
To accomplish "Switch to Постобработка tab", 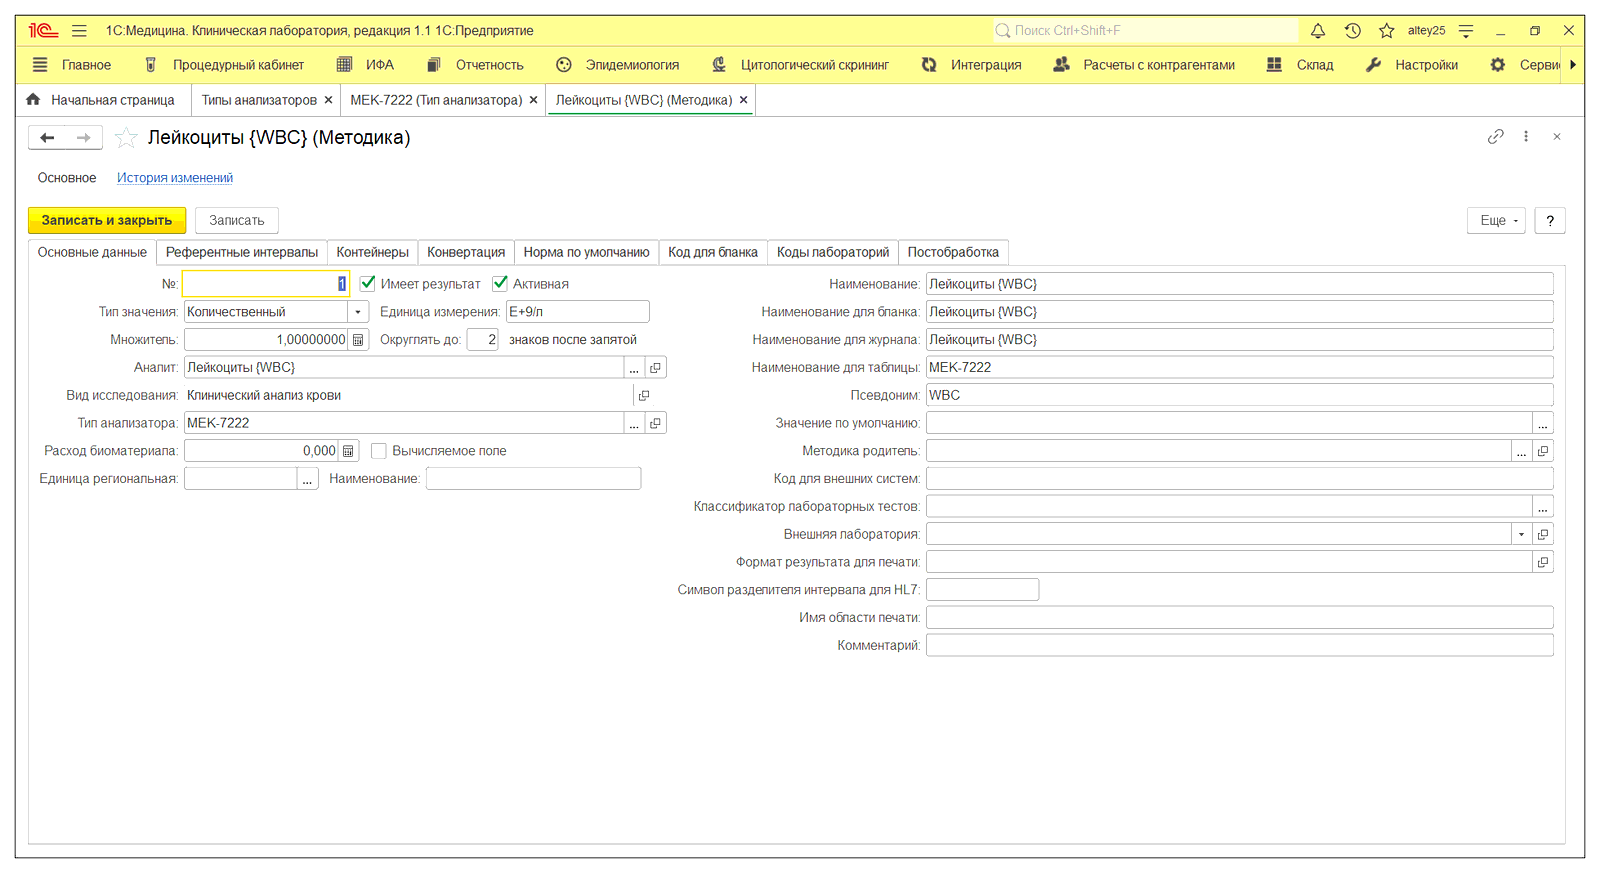I will (x=953, y=253).
